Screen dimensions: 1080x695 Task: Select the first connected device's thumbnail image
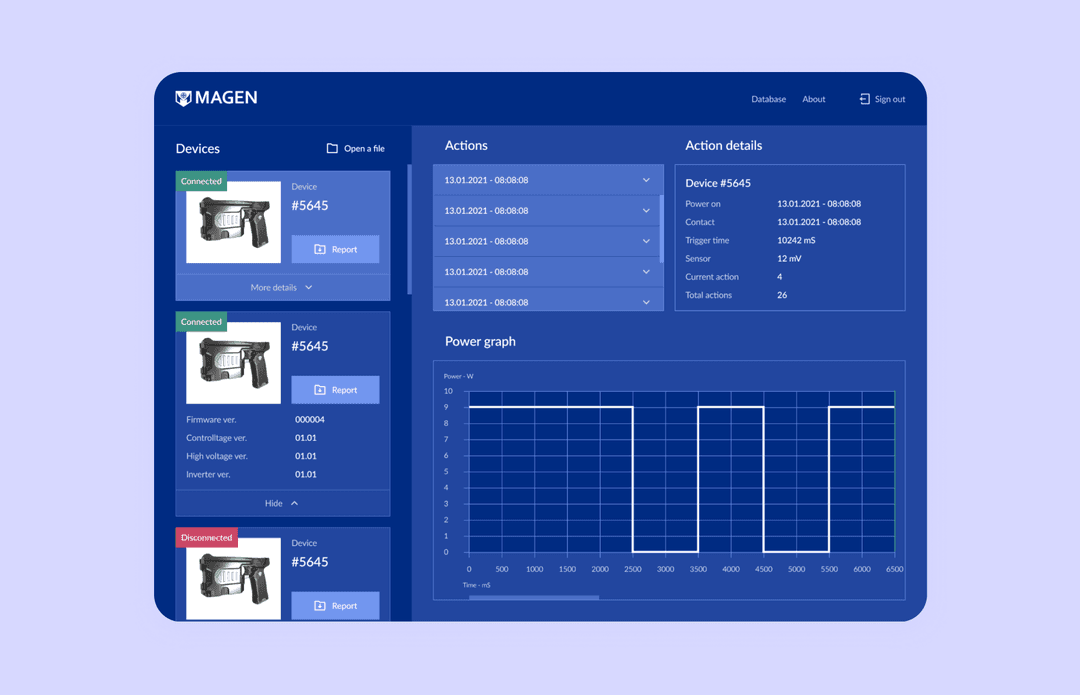click(x=233, y=222)
